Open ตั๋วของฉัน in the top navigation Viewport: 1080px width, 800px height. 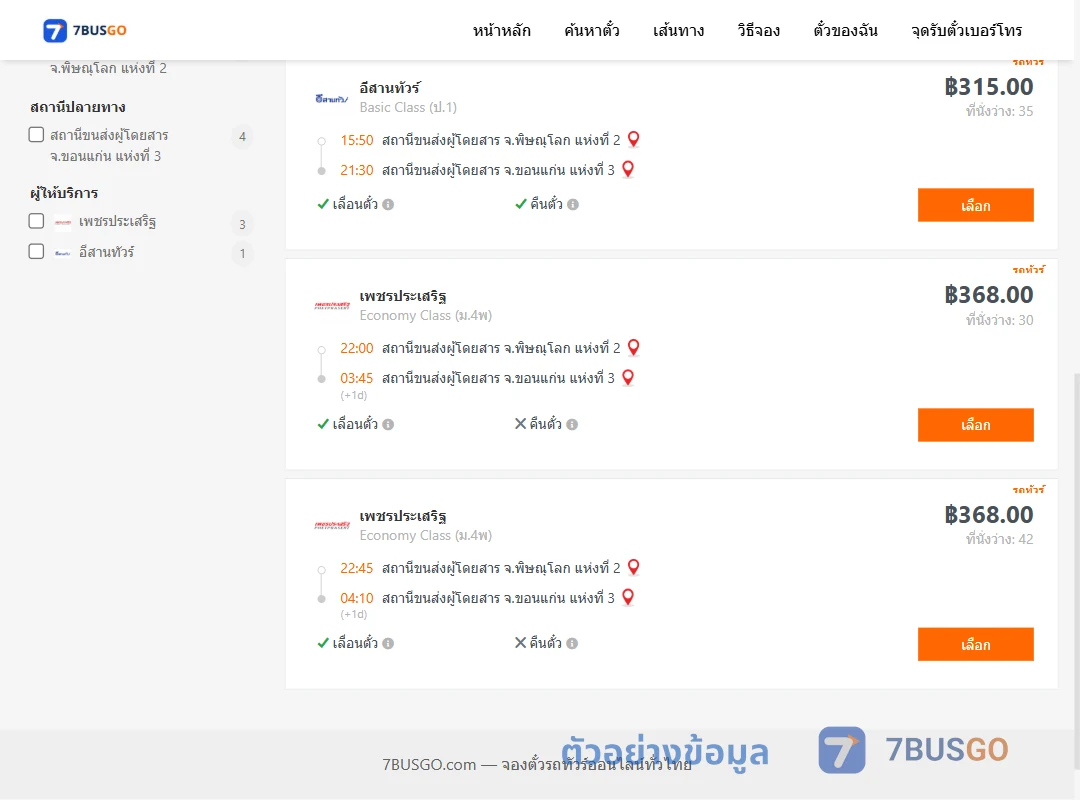pyautogui.click(x=845, y=30)
